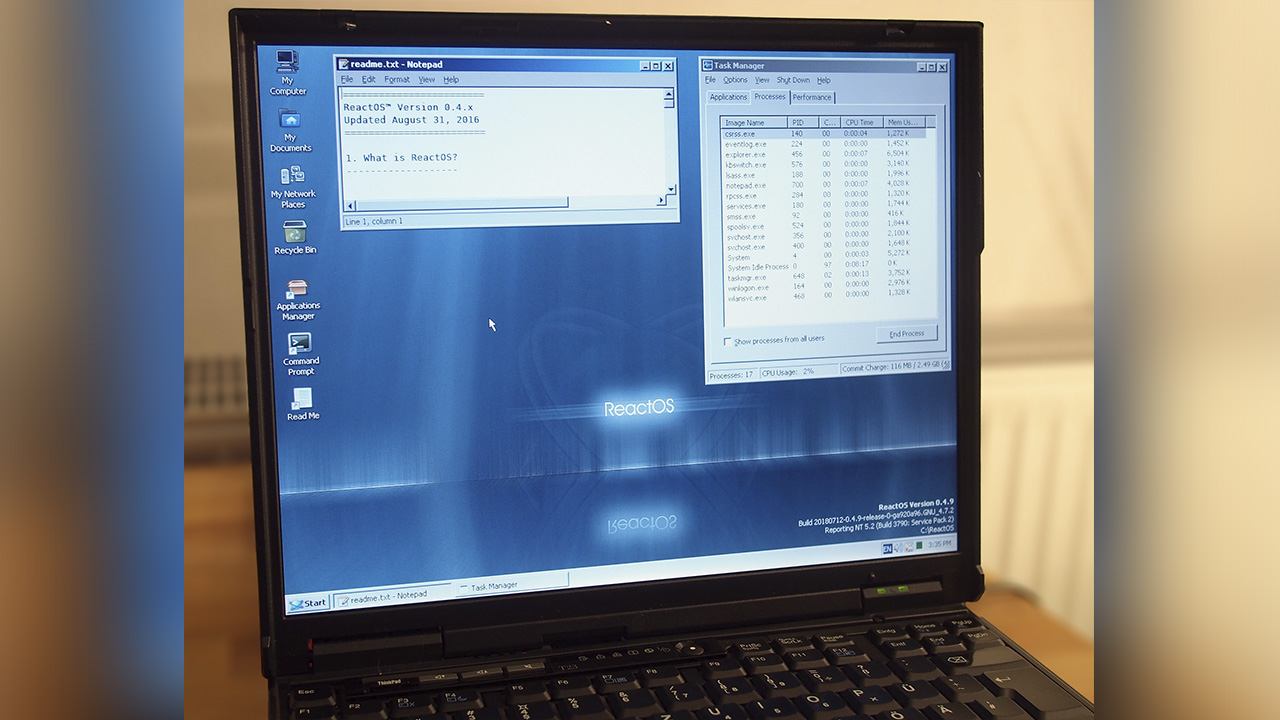
Task: Click the volume speaker tray icon
Action: [898, 548]
